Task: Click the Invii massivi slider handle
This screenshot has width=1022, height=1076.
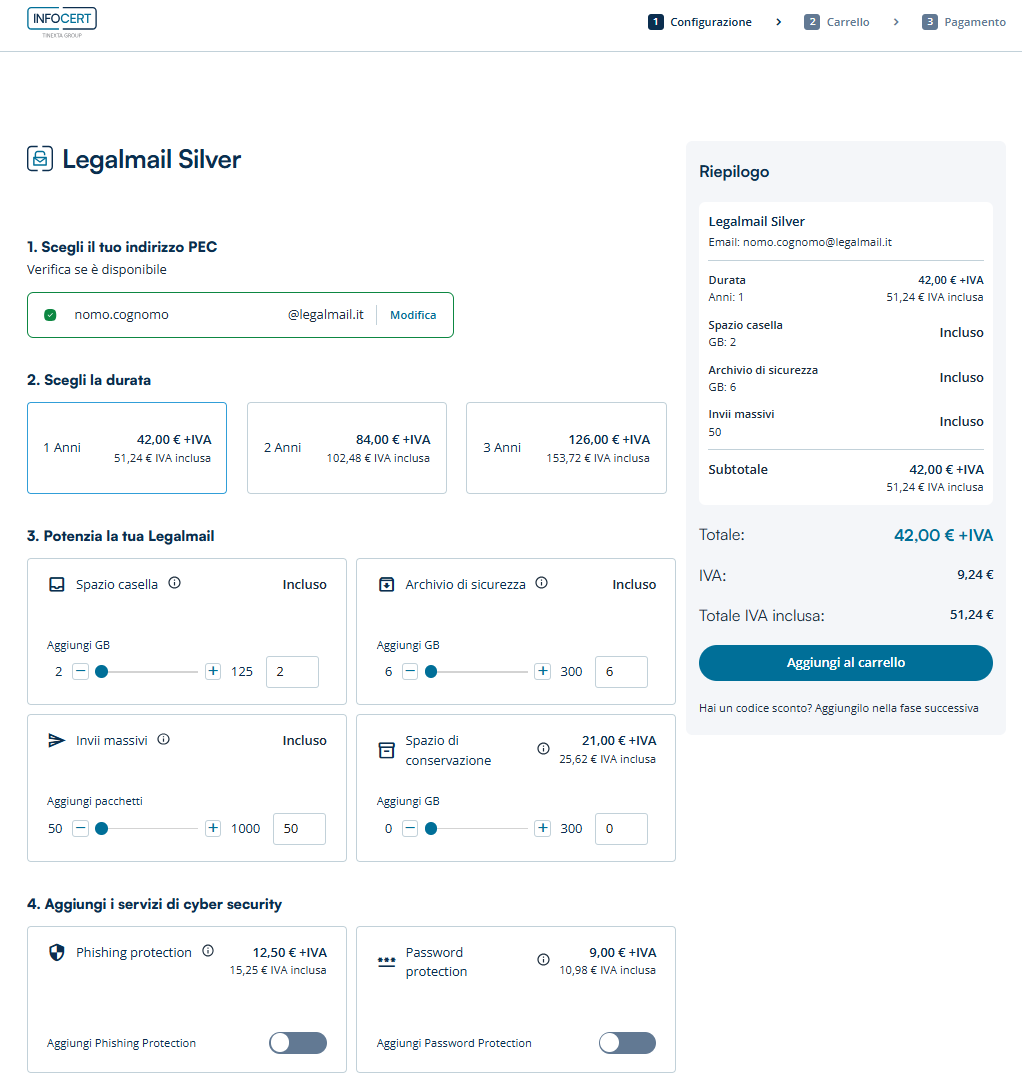Action: tap(101, 828)
